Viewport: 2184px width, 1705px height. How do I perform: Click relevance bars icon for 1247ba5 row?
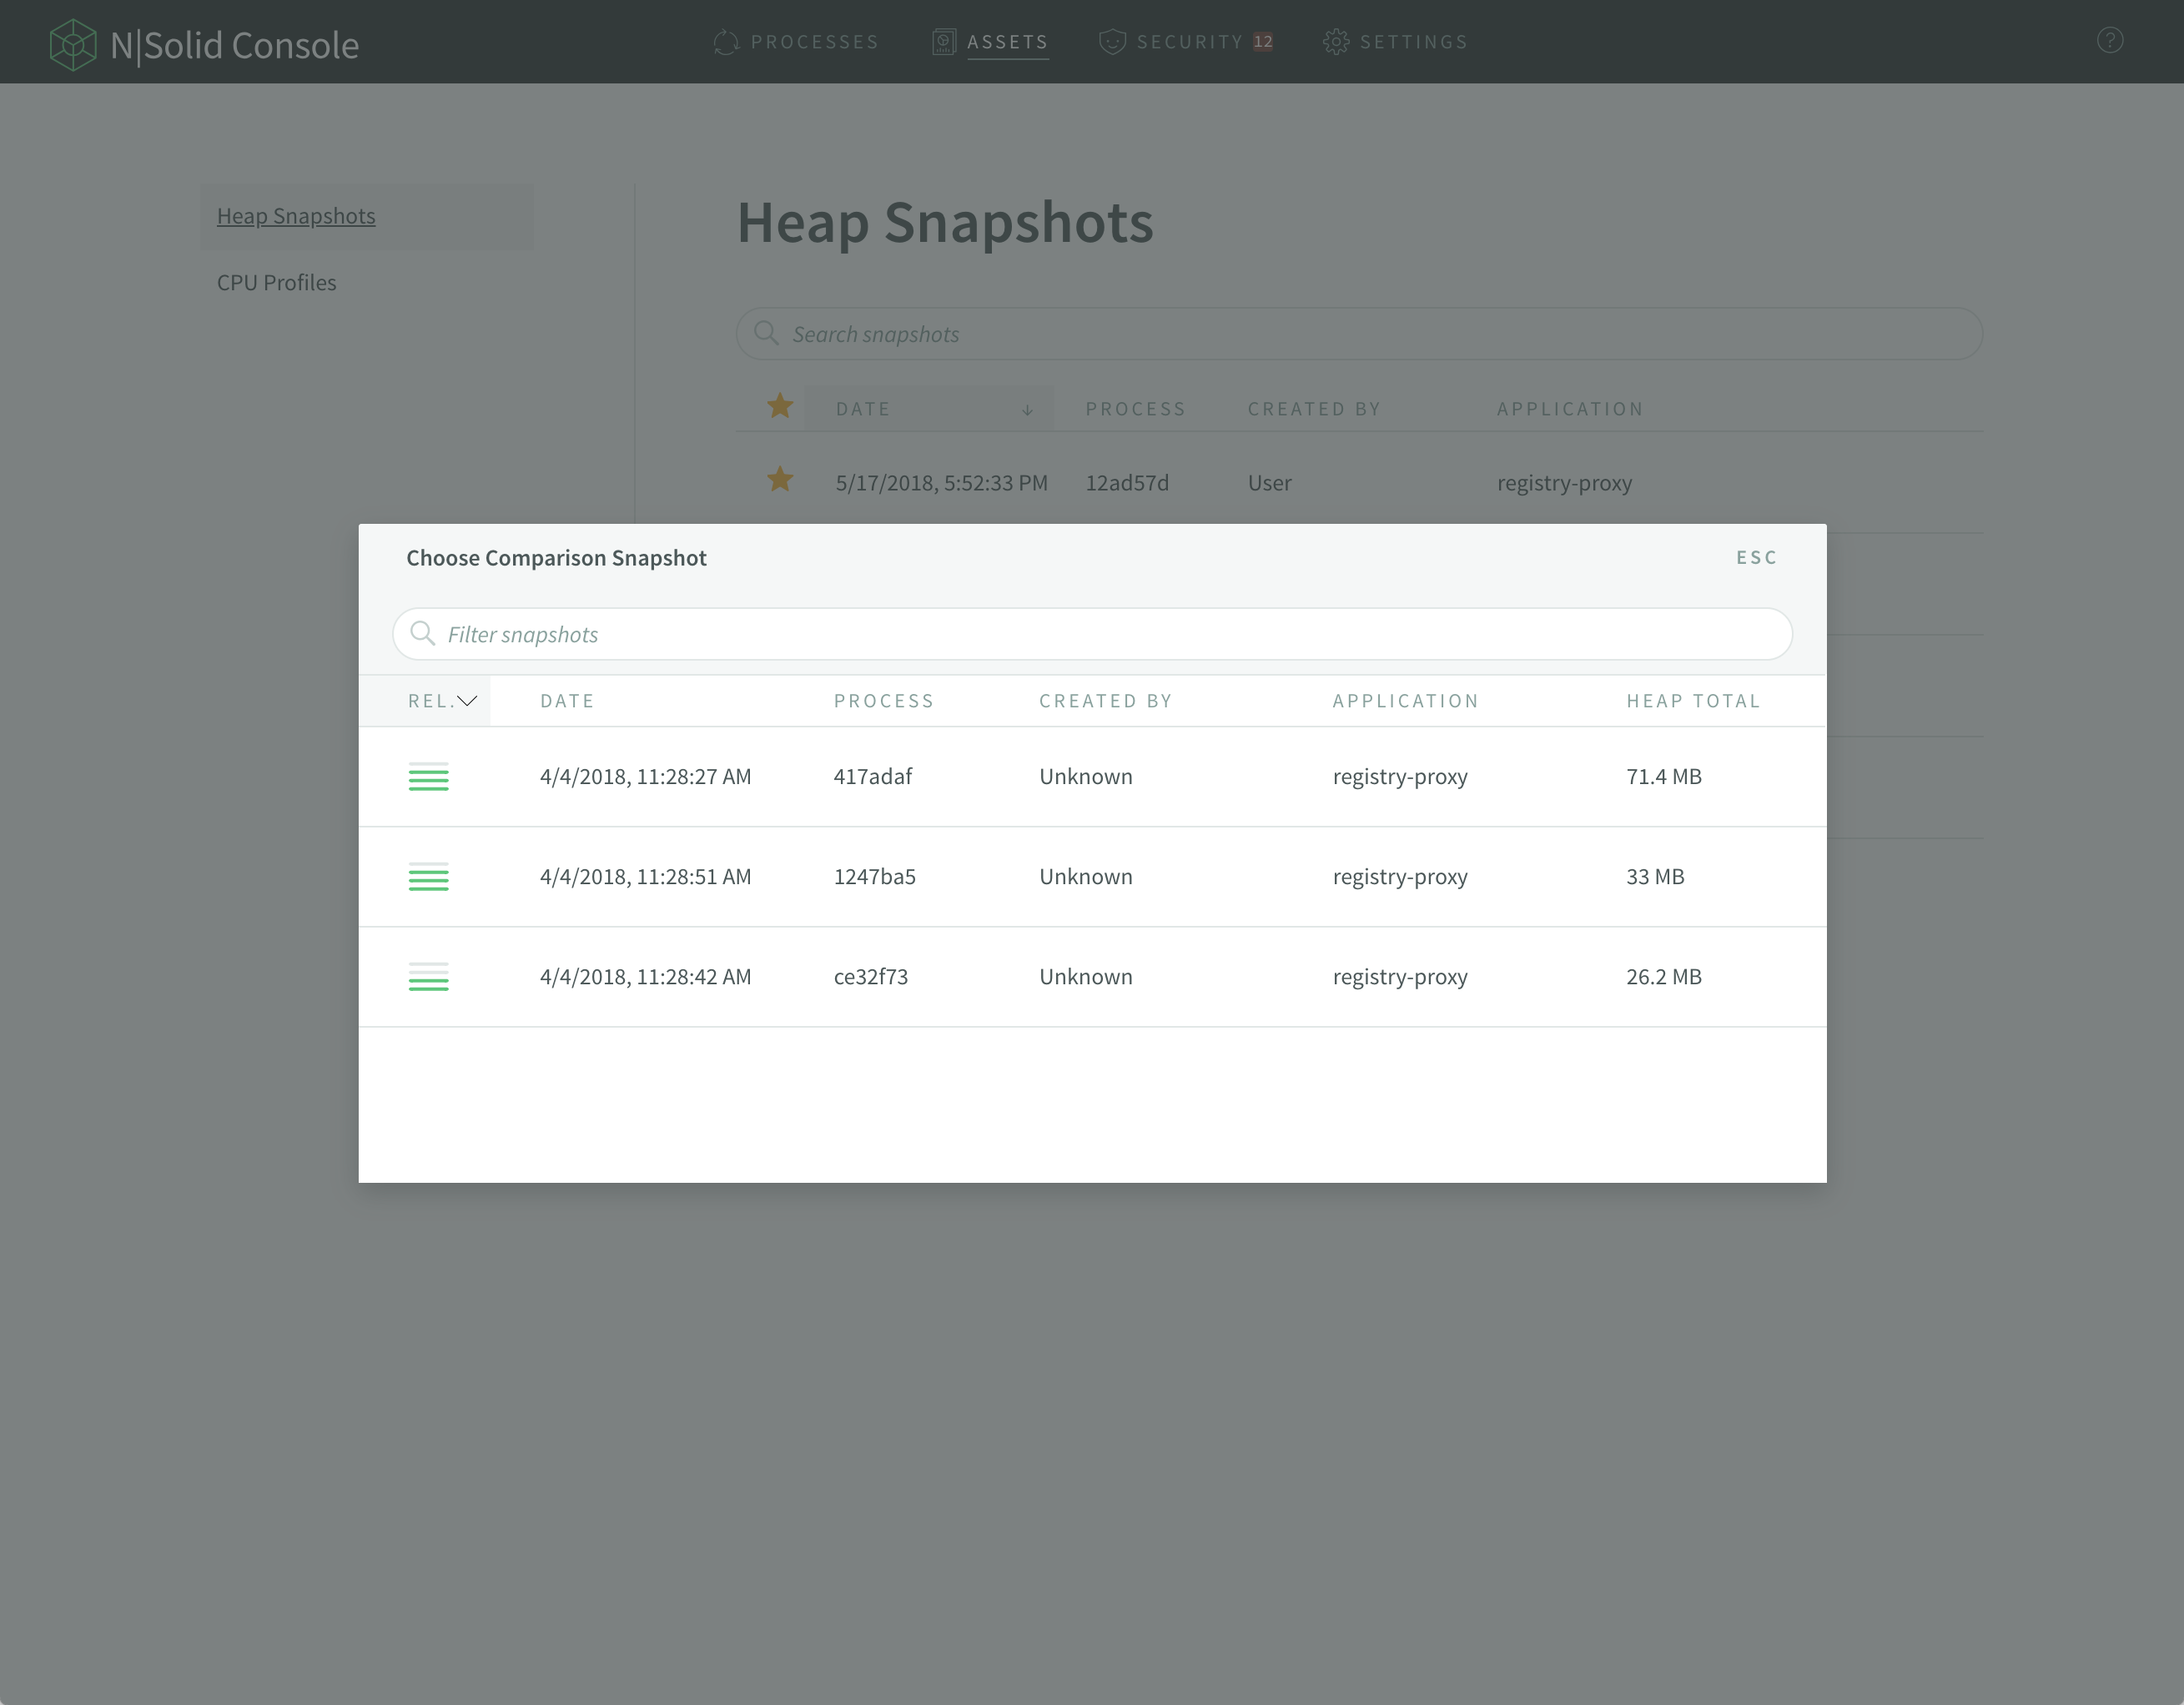coord(428,877)
